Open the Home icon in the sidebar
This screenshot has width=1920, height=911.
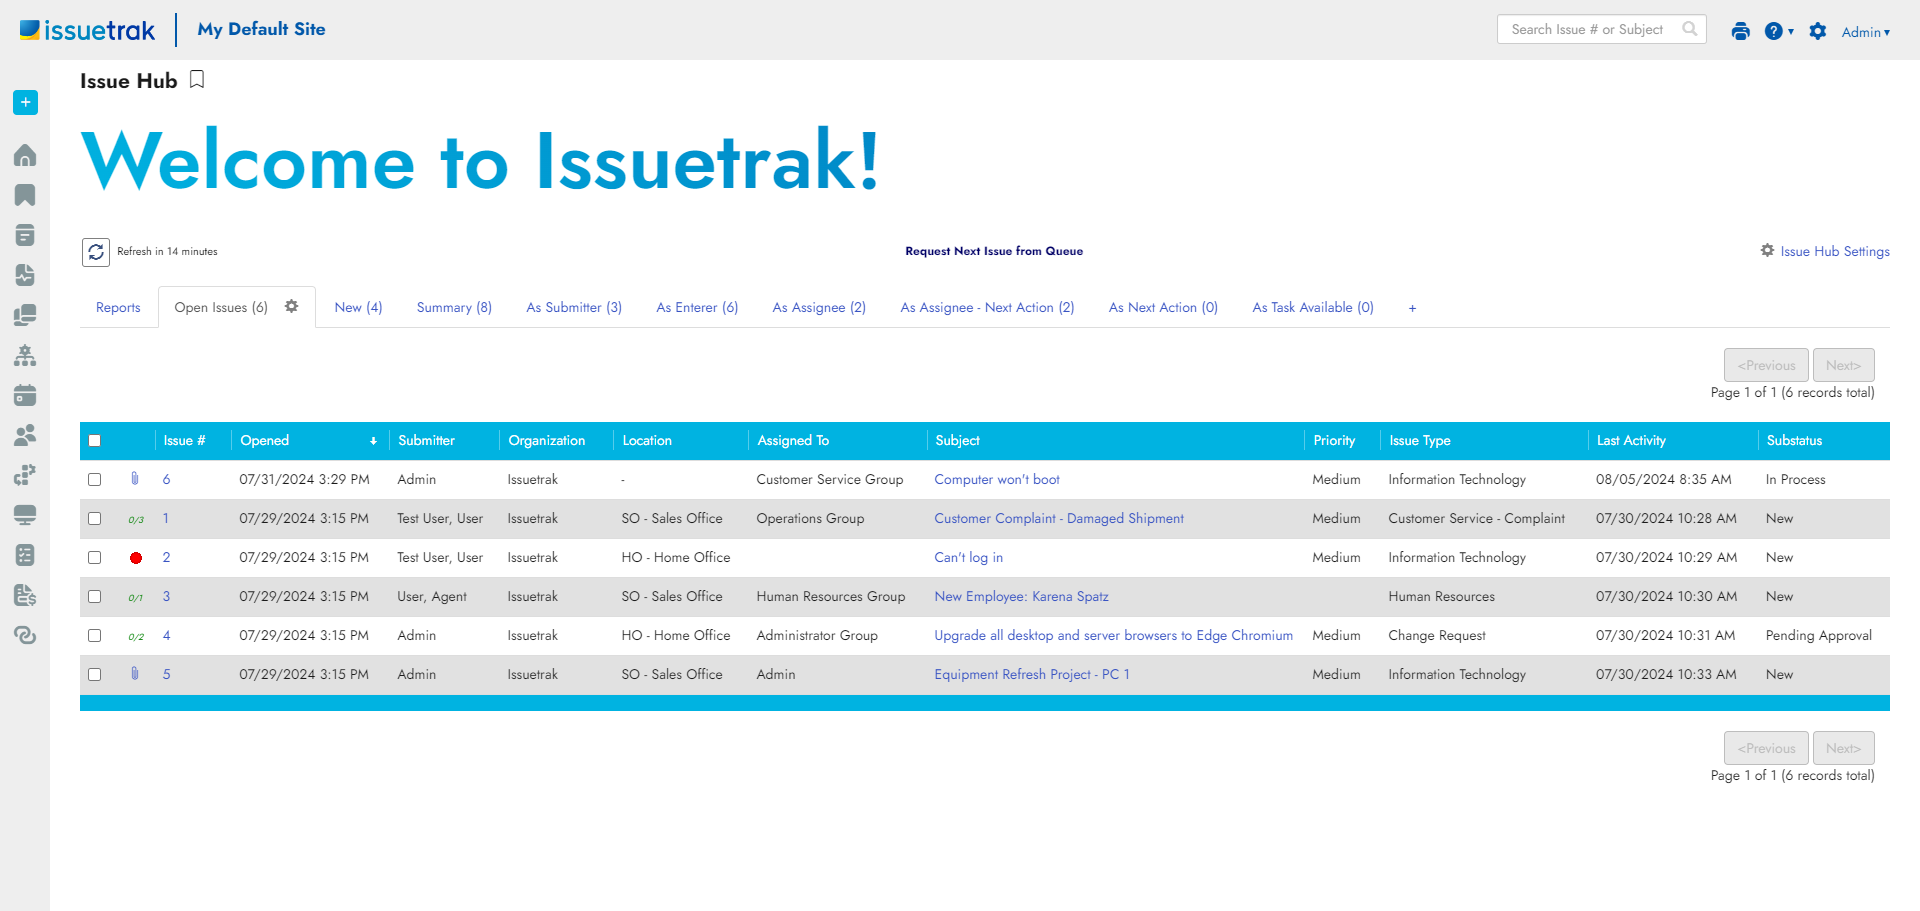(x=25, y=155)
